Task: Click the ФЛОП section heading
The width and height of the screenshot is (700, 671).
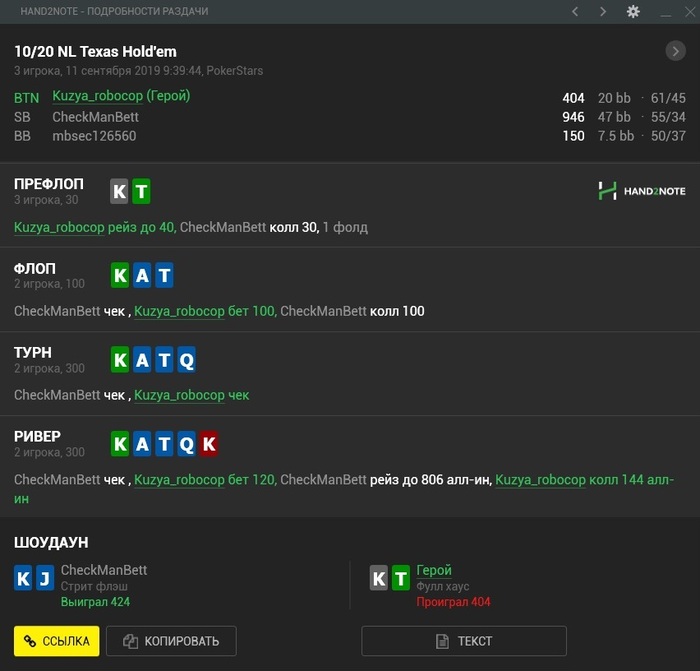Action: pyautogui.click(x=35, y=268)
